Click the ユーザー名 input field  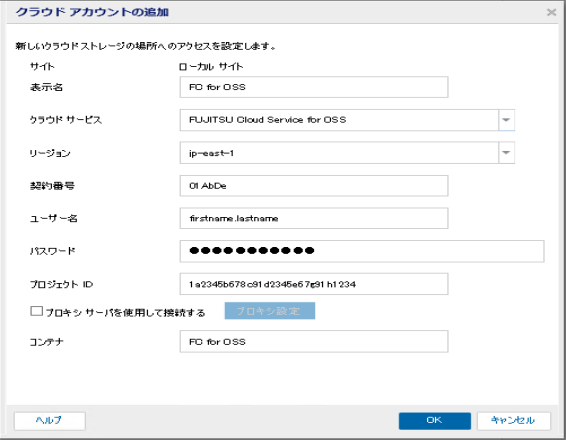point(314,218)
